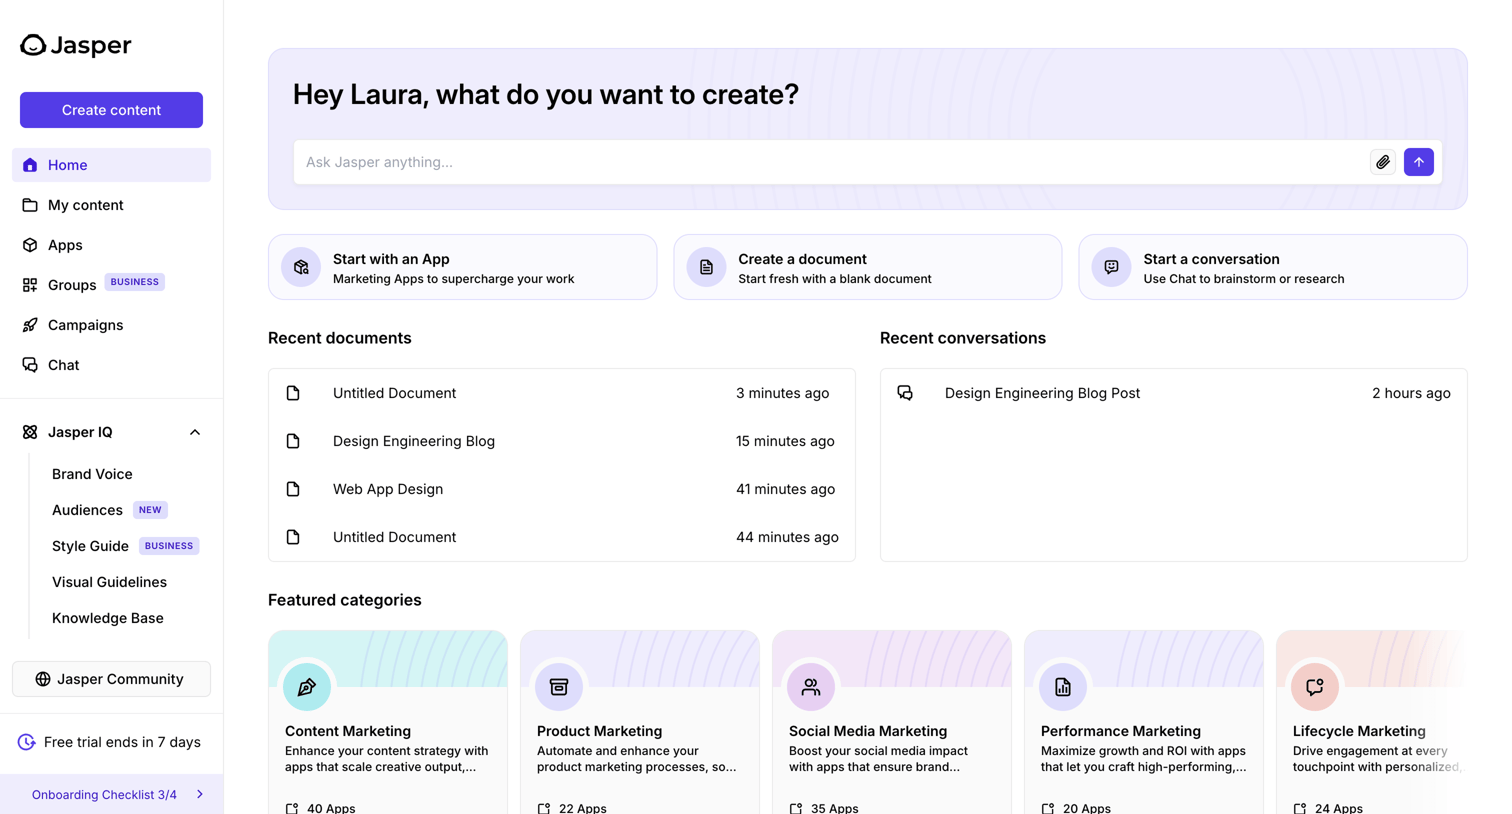Open the Social Media Marketing category card
The height and width of the screenshot is (814, 1512).
pos(891,722)
